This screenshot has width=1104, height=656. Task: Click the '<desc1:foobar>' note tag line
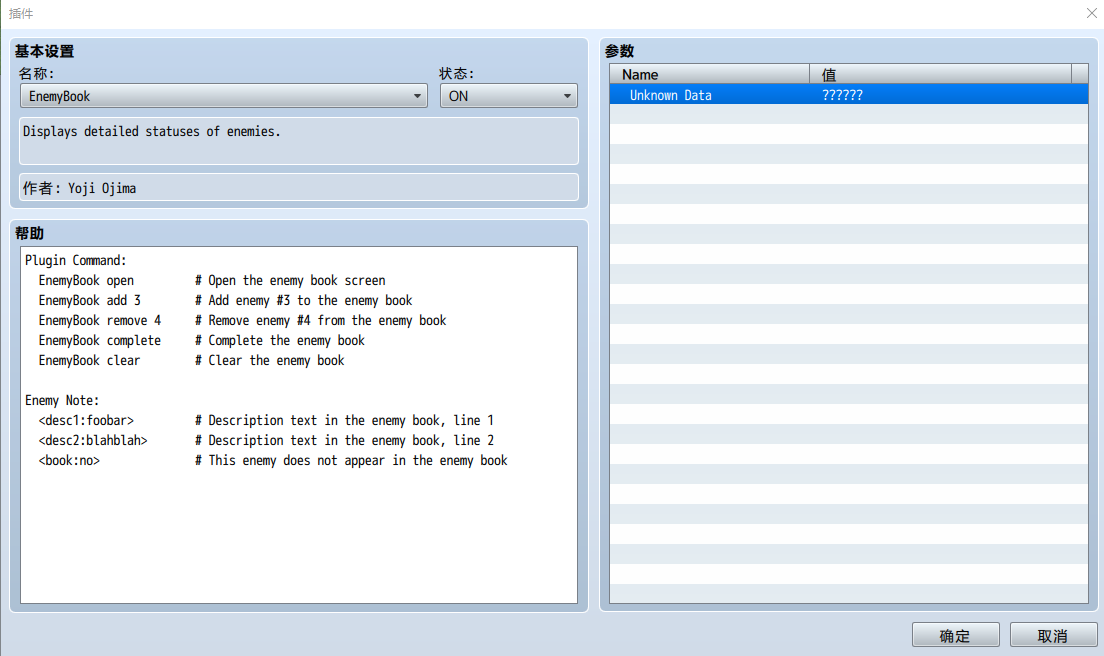266,420
